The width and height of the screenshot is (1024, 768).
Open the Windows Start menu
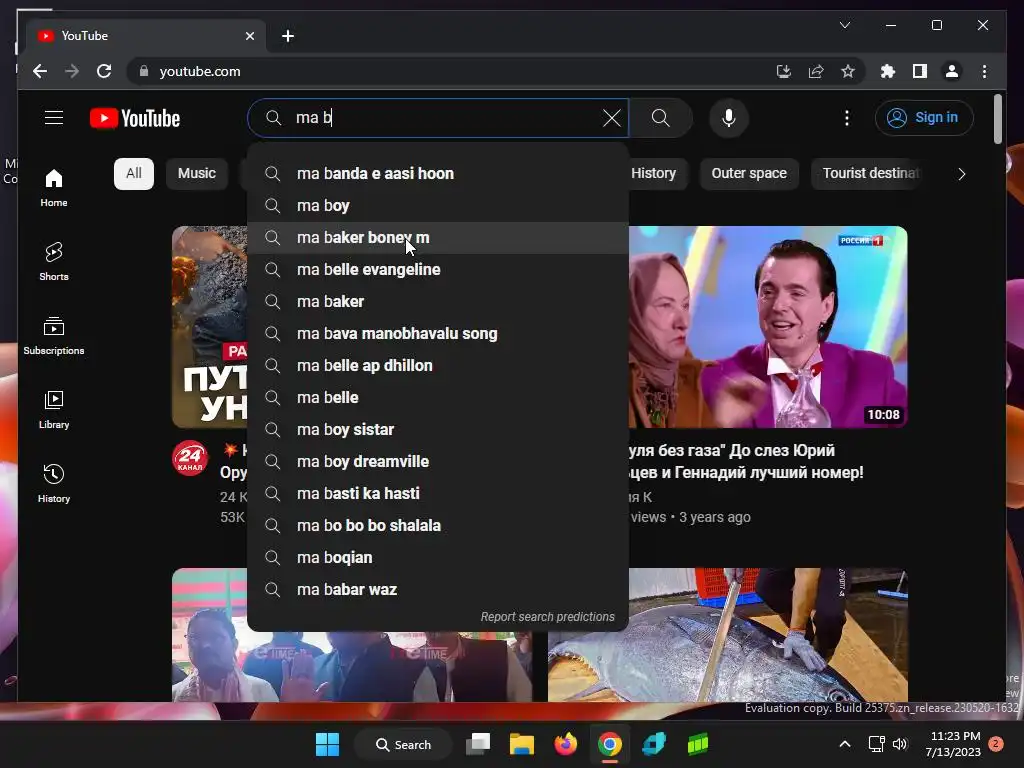[327, 744]
